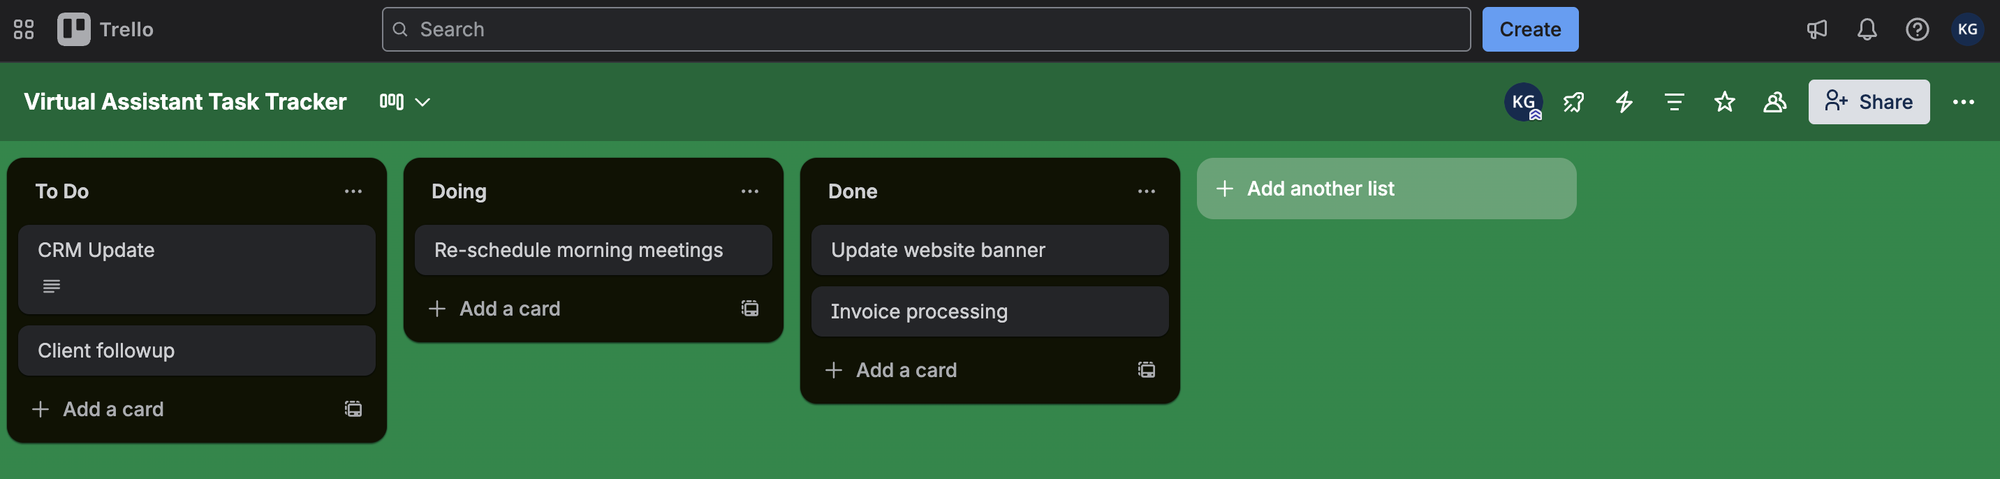Open the To Do list actions menu

353,191
